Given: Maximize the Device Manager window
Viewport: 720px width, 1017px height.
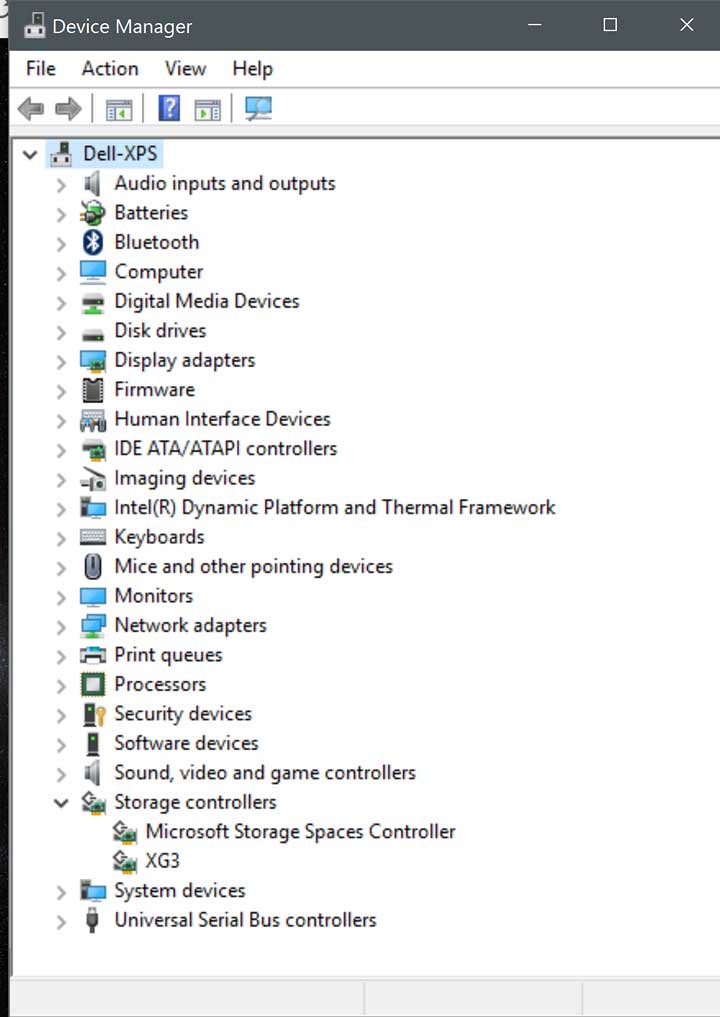Looking at the screenshot, I should coord(610,25).
